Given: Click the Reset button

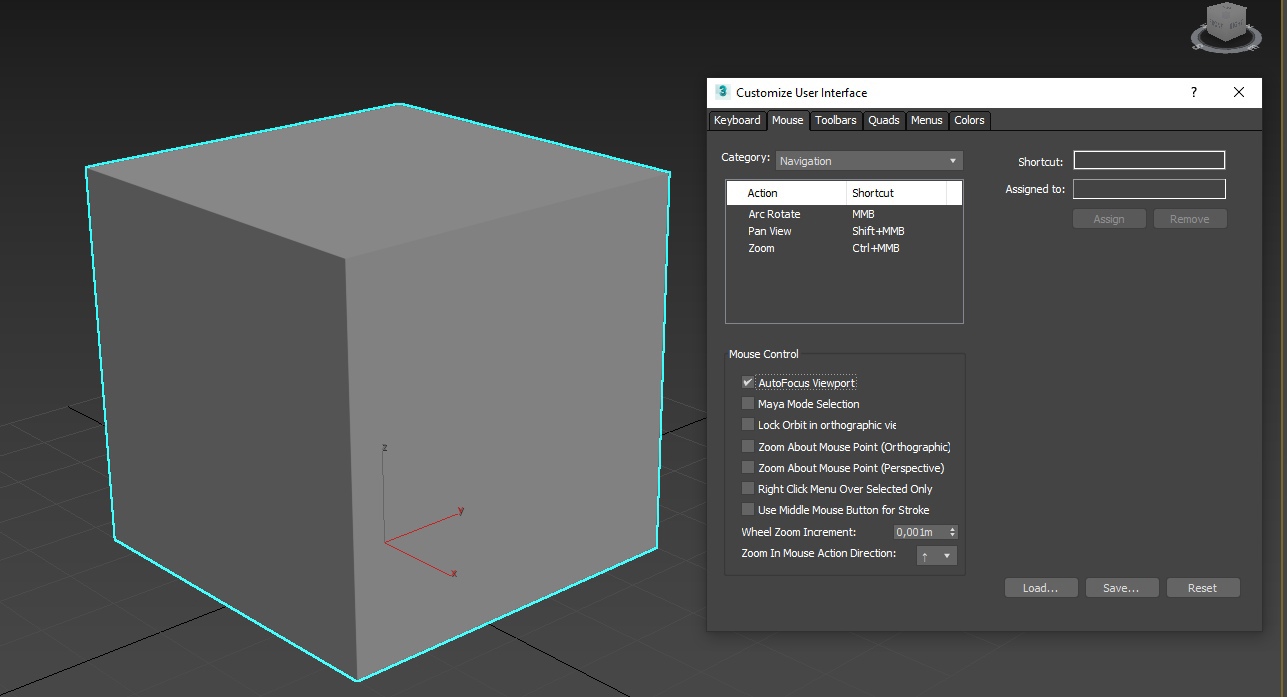Looking at the screenshot, I should [x=1203, y=588].
